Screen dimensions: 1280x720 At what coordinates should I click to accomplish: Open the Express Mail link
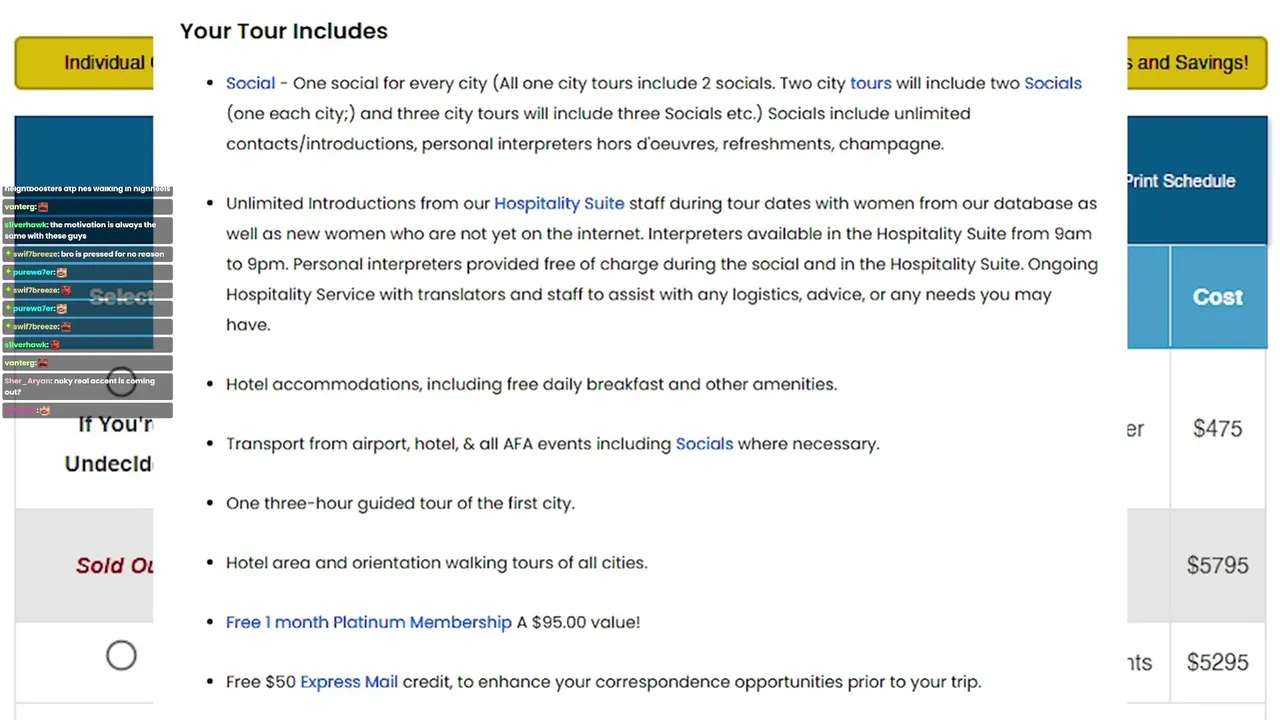click(x=349, y=682)
